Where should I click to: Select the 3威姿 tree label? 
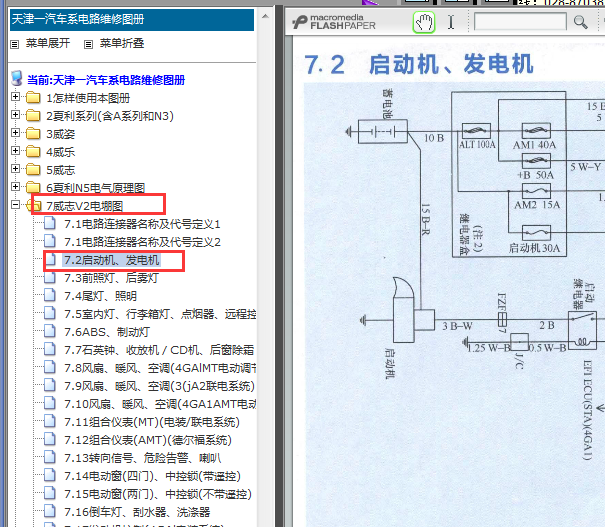(61, 134)
